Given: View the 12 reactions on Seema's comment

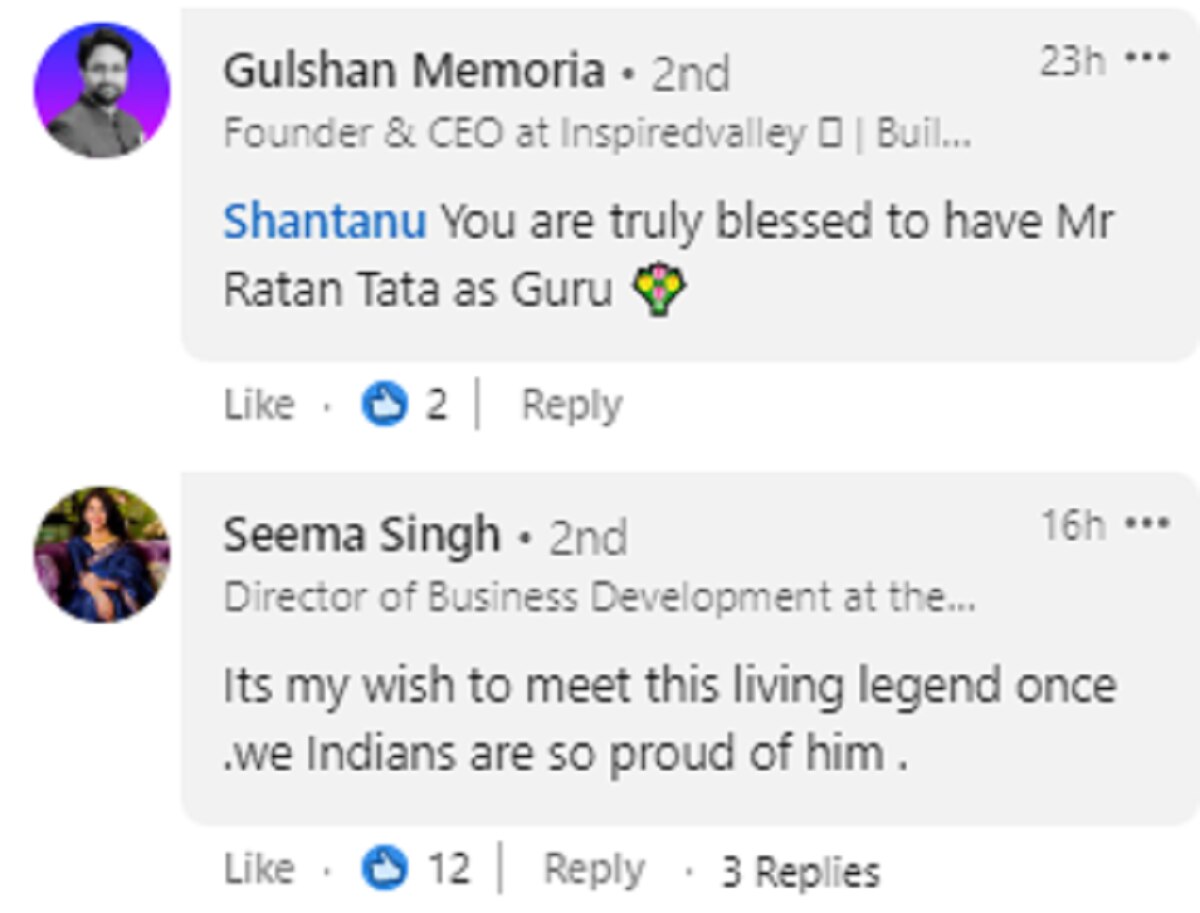Looking at the screenshot, I should pos(449,869).
